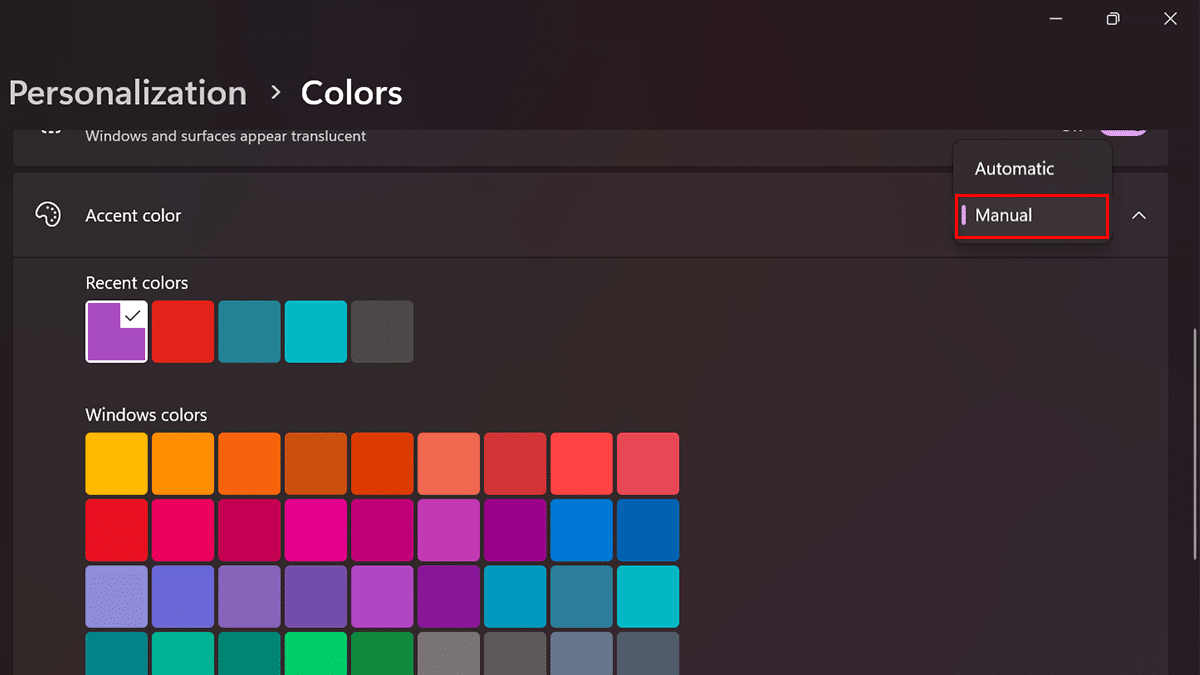Viewport: 1200px width, 675px height.
Task: Pick the yellow swatch in Windows colors
Action: pos(116,463)
